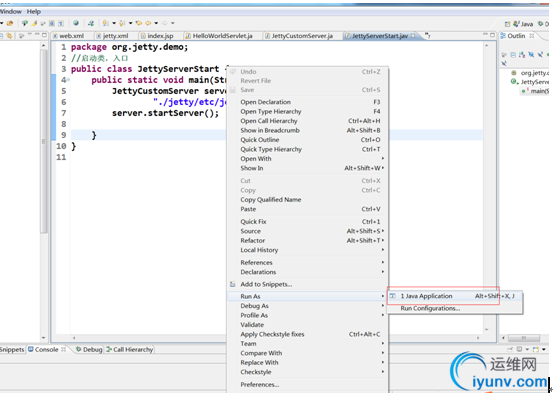Image resolution: width=553 pixels, height=398 pixels.
Task: Click the Collapse All icon in Outline toolbar
Action: (x=513, y=55)
